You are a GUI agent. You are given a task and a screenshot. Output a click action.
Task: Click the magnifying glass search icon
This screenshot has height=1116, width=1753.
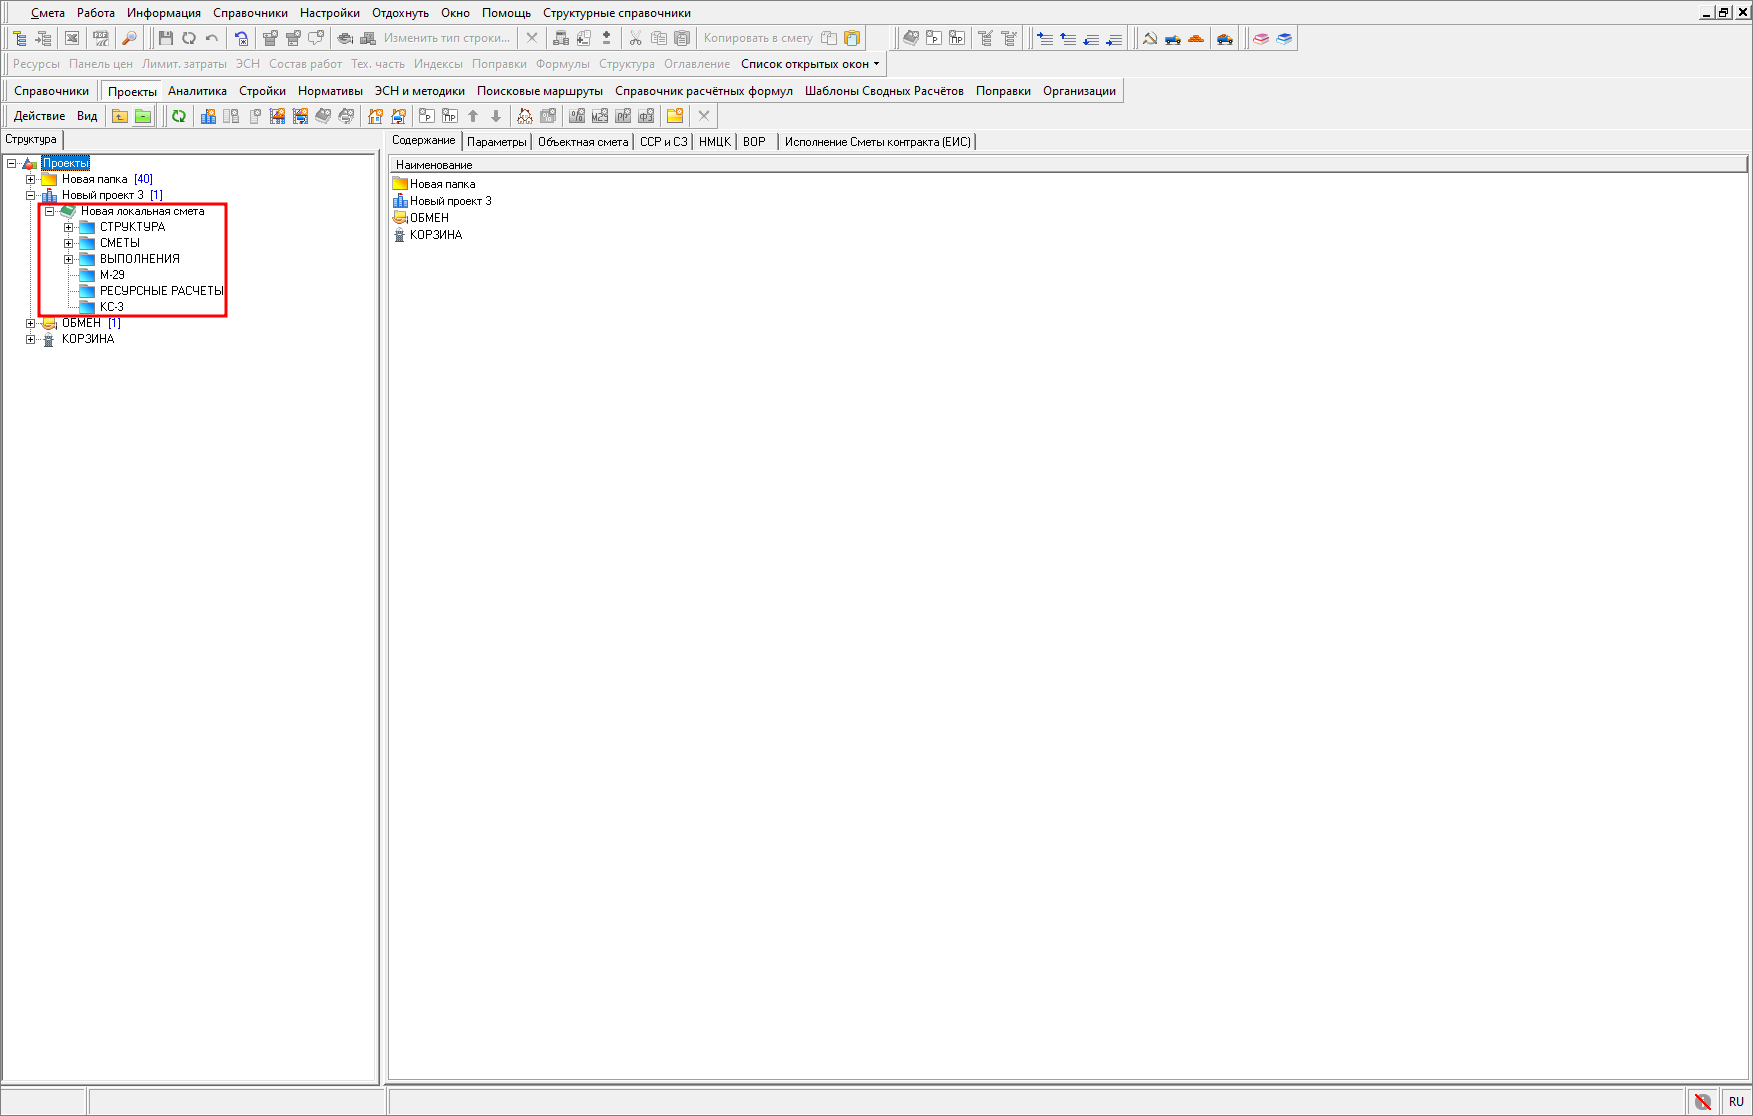129,38
